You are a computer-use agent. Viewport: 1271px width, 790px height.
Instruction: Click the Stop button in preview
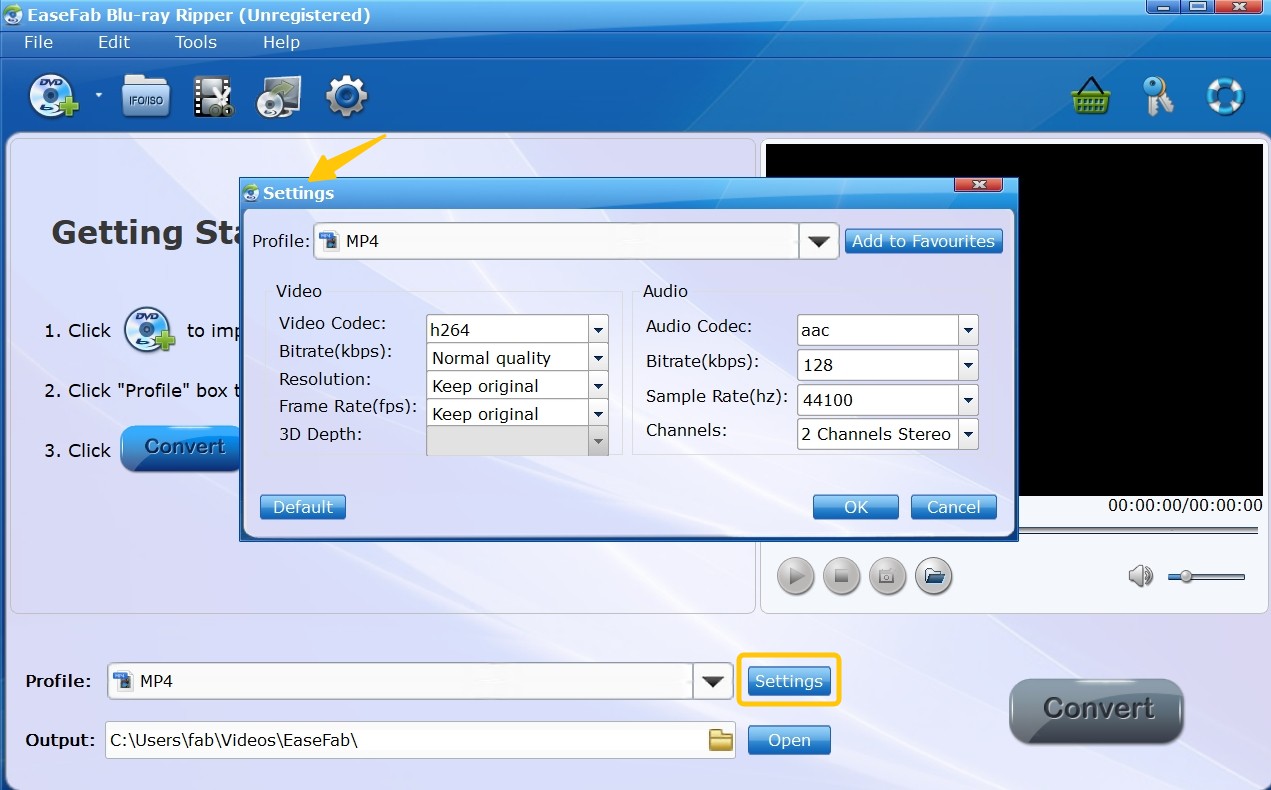pyautogui.click(x=842, y=576)
